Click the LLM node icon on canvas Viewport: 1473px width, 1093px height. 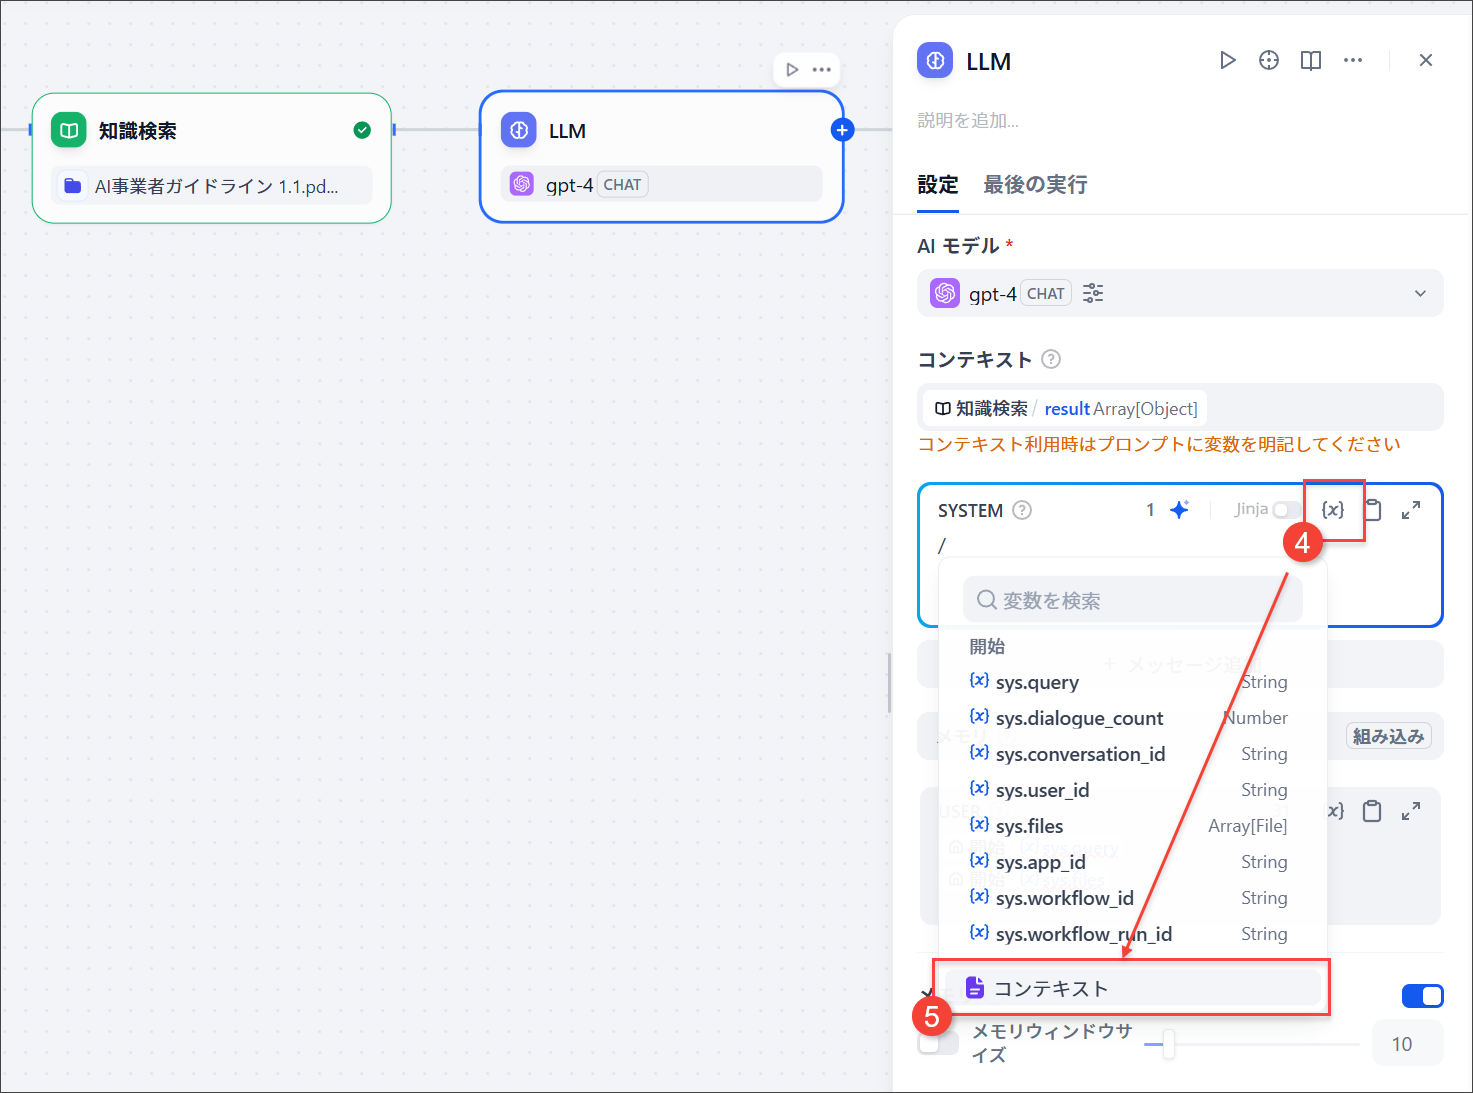519,130
